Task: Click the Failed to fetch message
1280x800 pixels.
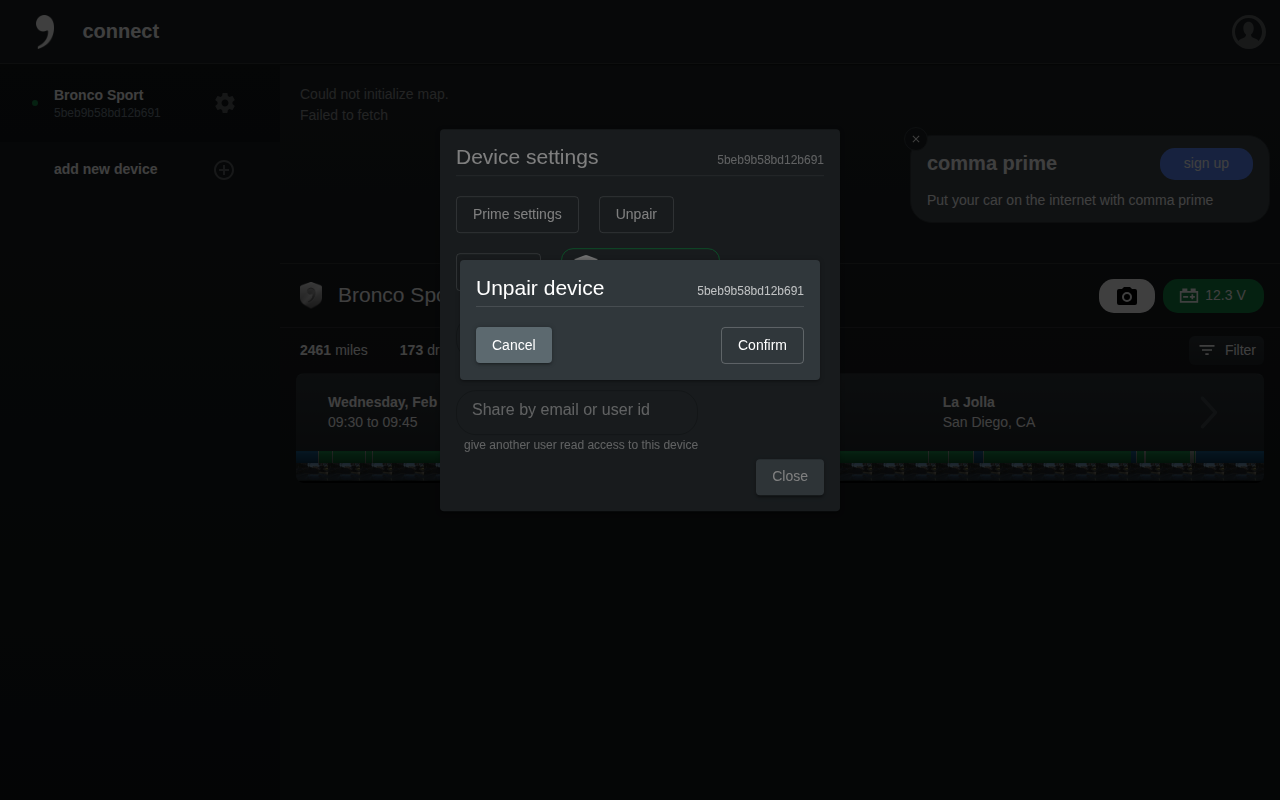Action: tap(344, 115)
